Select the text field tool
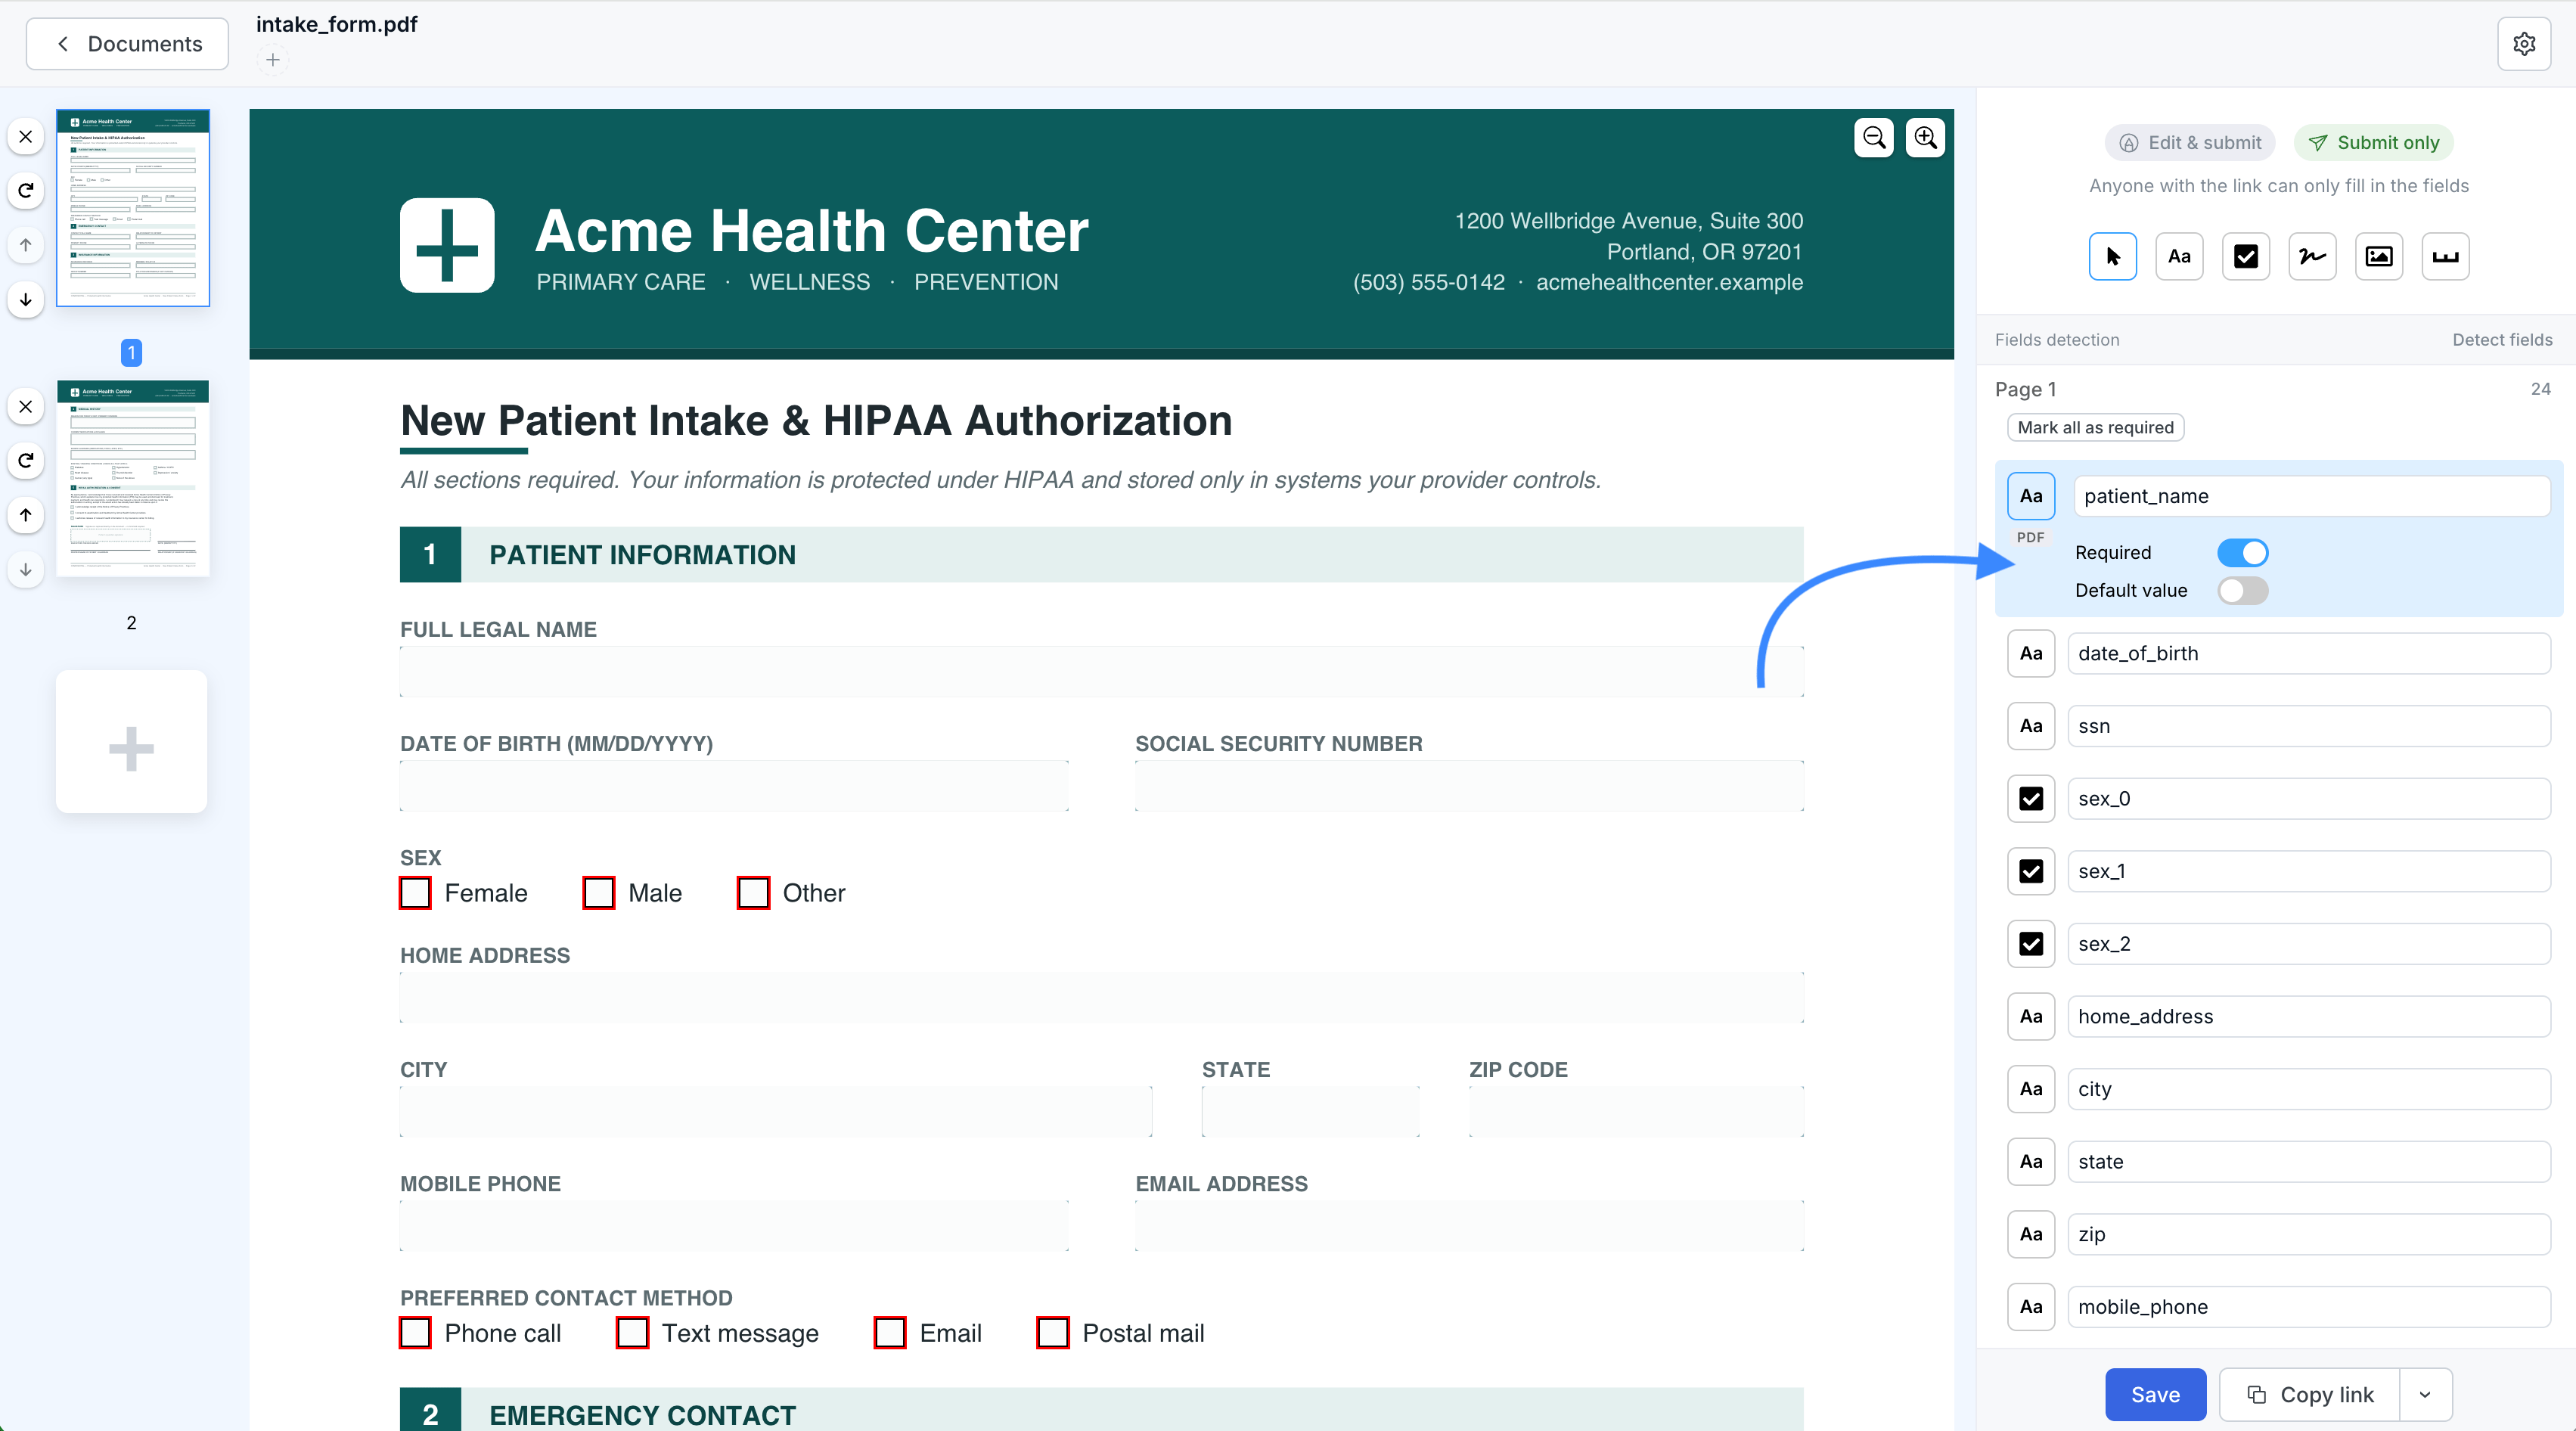This screenshot has width=2576, height=1431. pos(2179,256)
